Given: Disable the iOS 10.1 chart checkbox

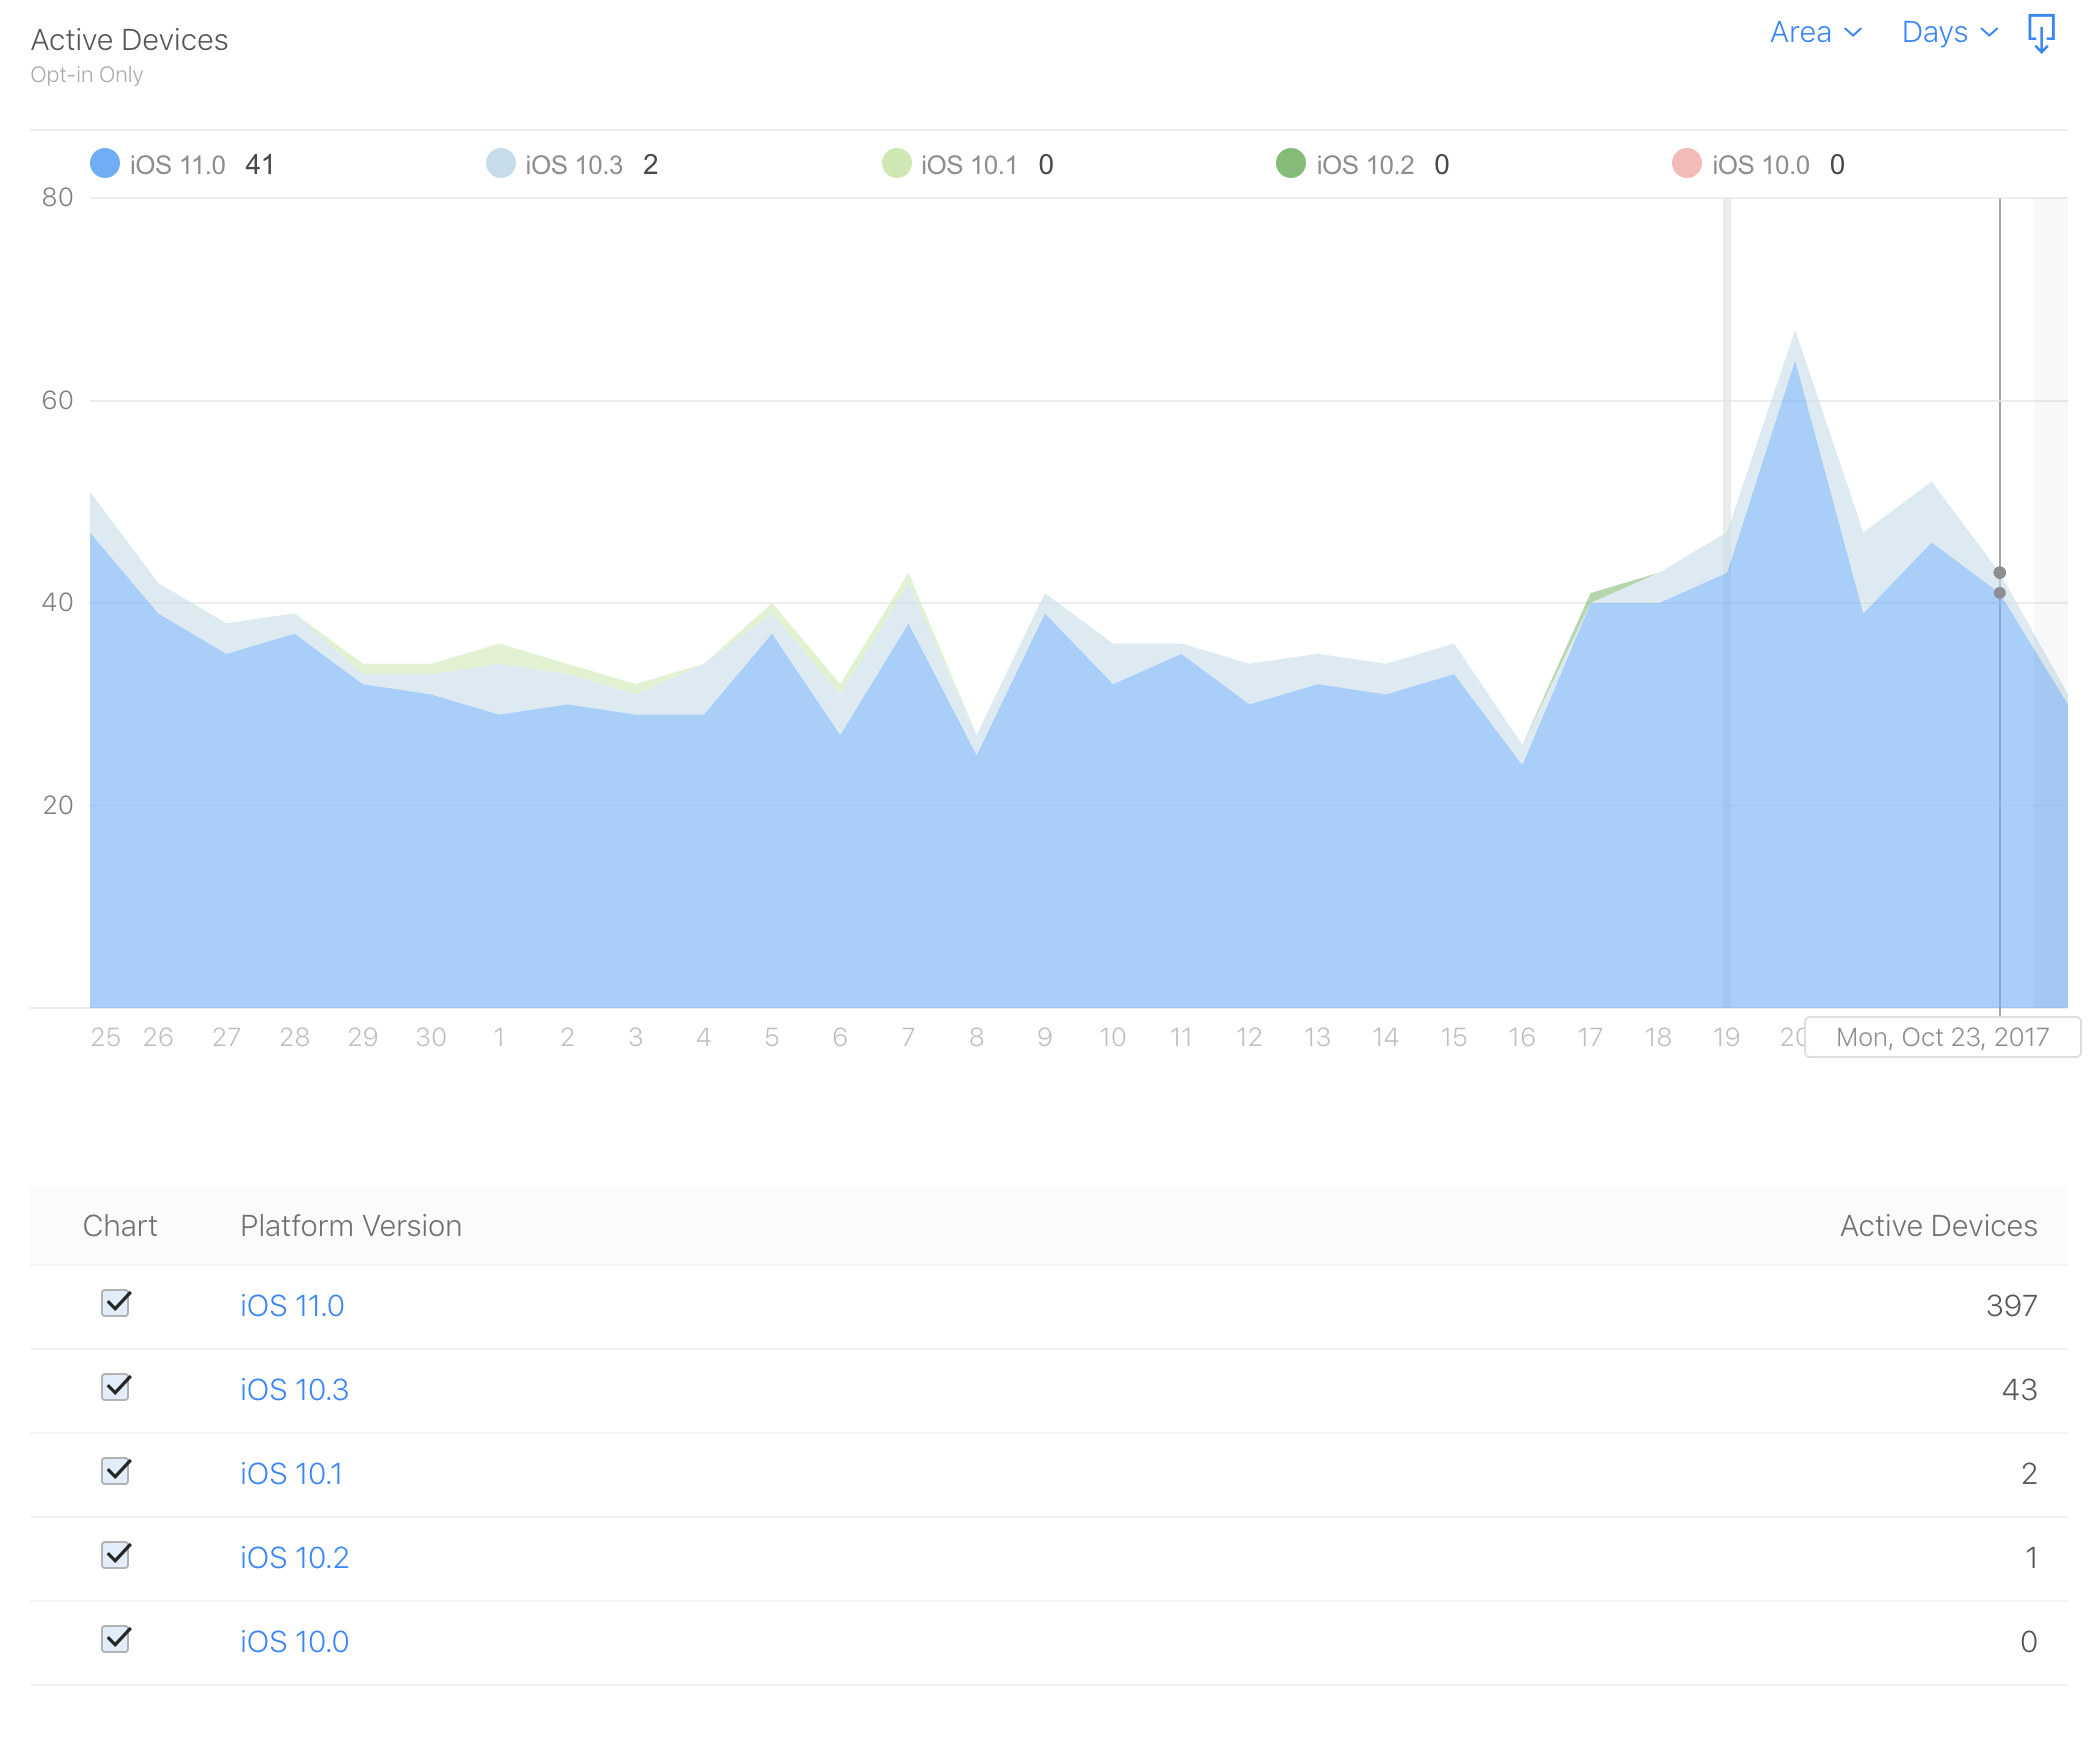Looking at the screenshot, I should coord(116,1471).
